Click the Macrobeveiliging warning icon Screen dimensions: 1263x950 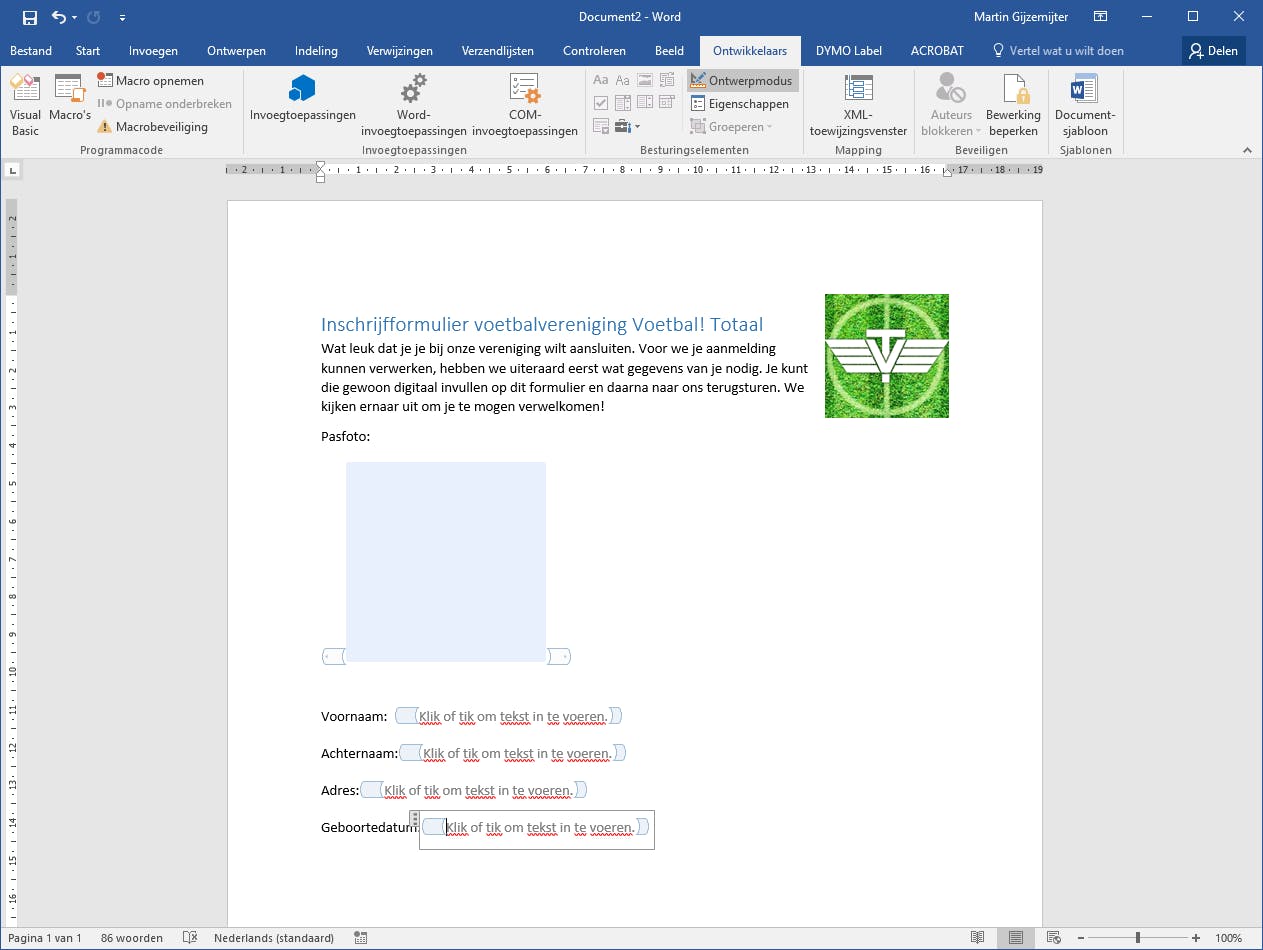pos(104,127)
